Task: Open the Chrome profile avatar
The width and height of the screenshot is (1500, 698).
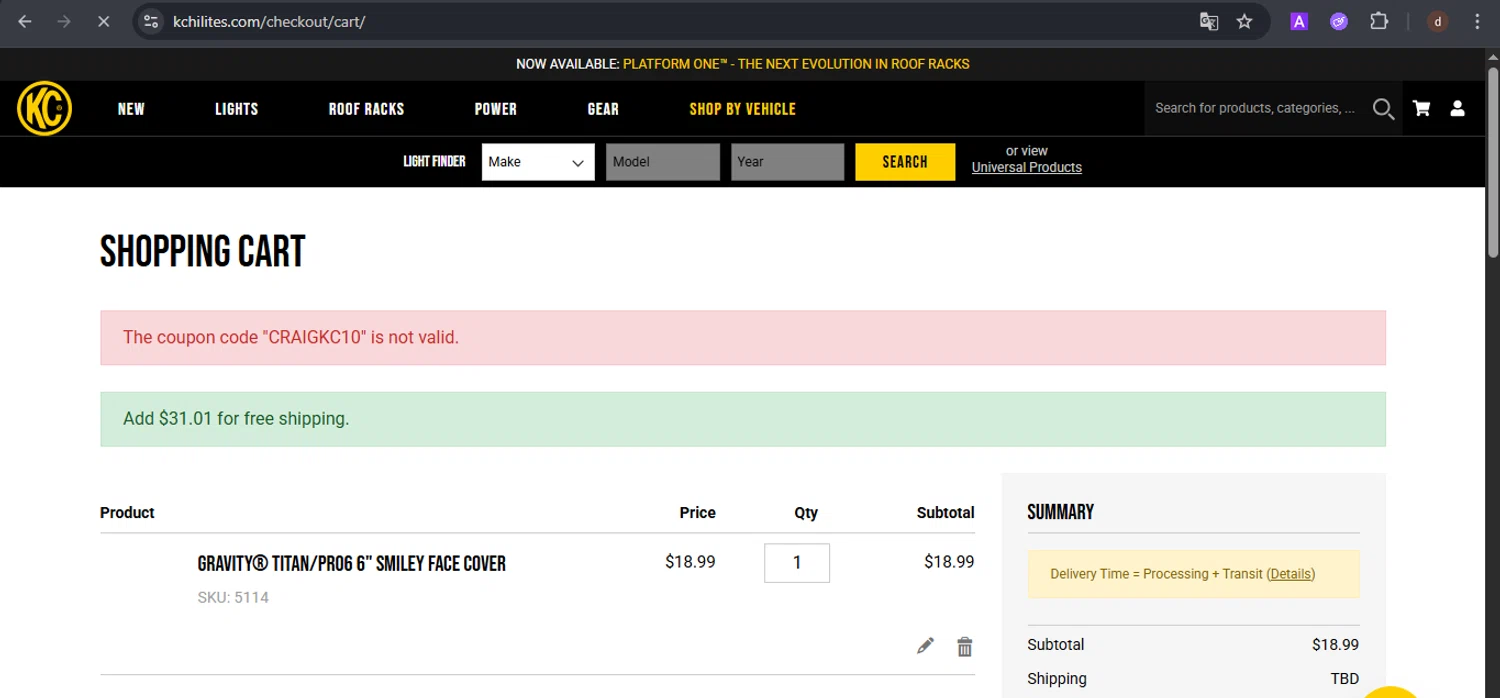Action: 1438,21
